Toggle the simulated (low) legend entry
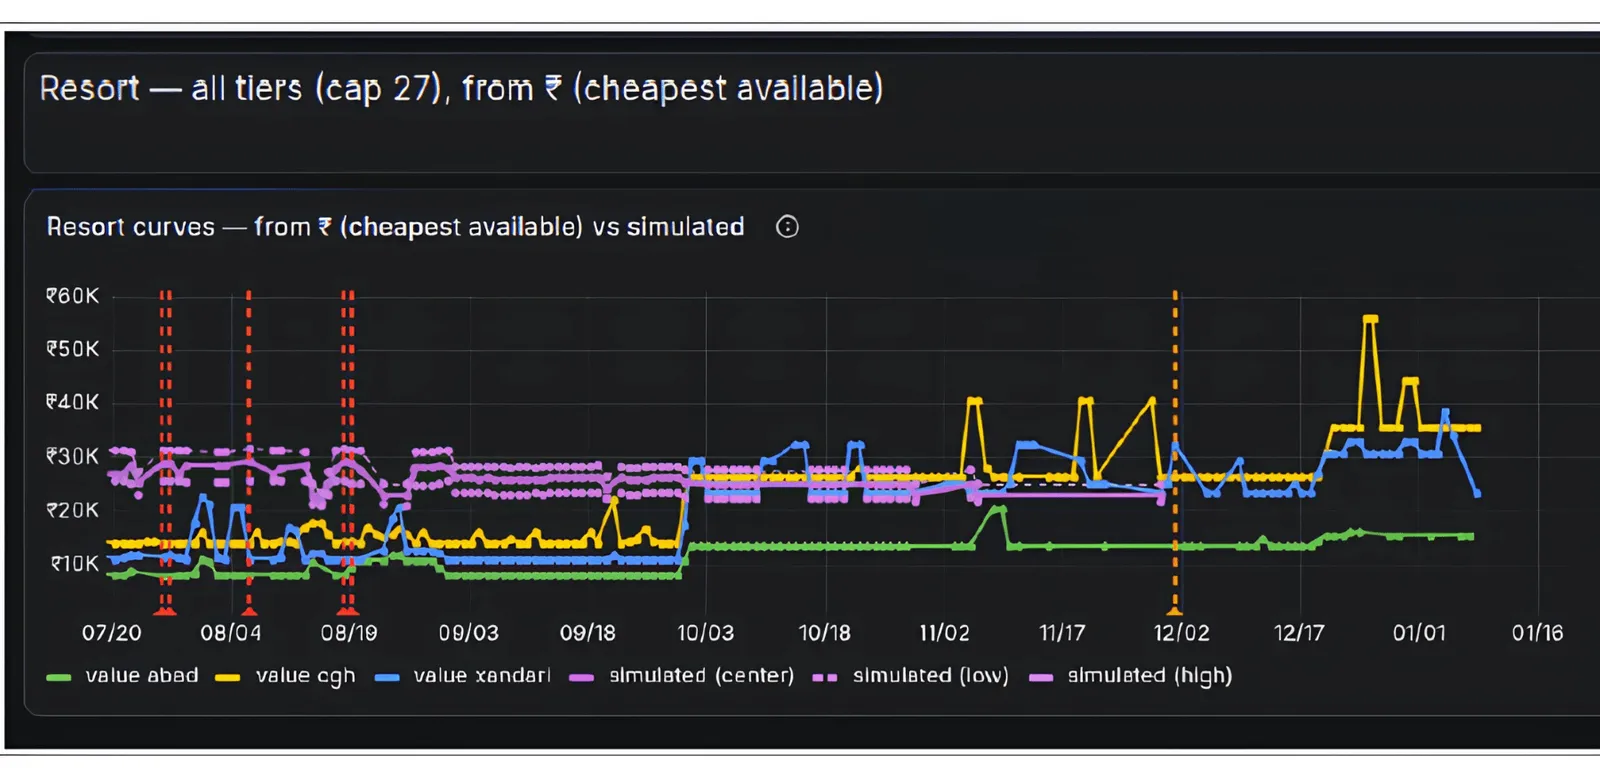The height and width of the screenshot is (778, 1600). 911,676
